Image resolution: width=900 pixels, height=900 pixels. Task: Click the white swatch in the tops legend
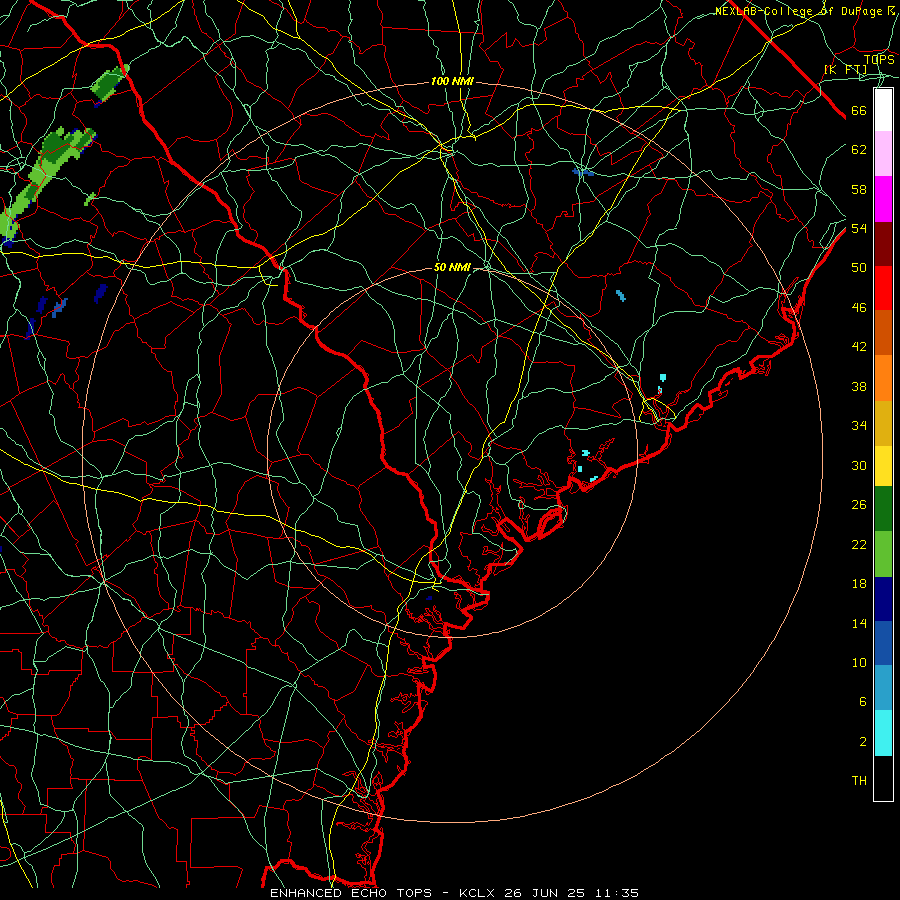point(883,110)
